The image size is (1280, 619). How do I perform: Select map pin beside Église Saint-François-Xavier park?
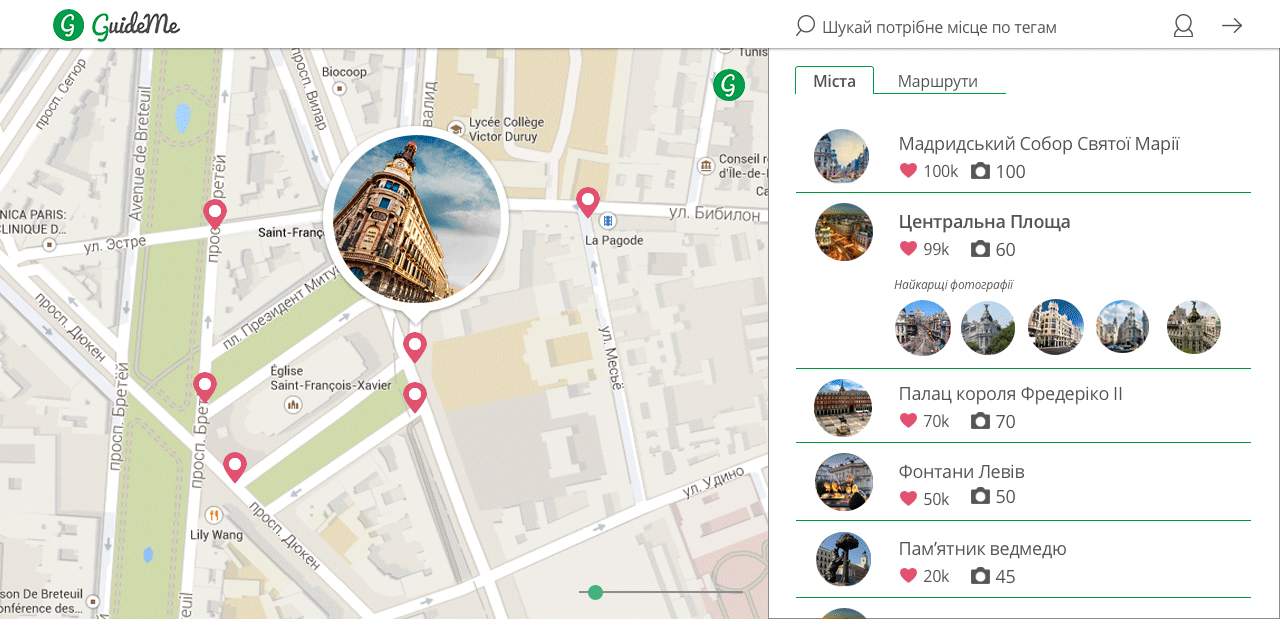pos(415,398)
